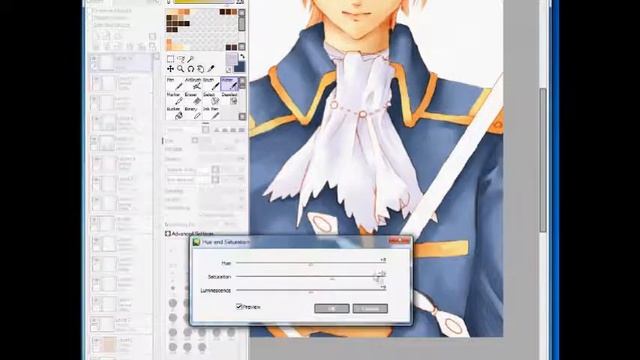Choose the Eraser tool
The image size is (640, 360).
click(x=193, y=98)
